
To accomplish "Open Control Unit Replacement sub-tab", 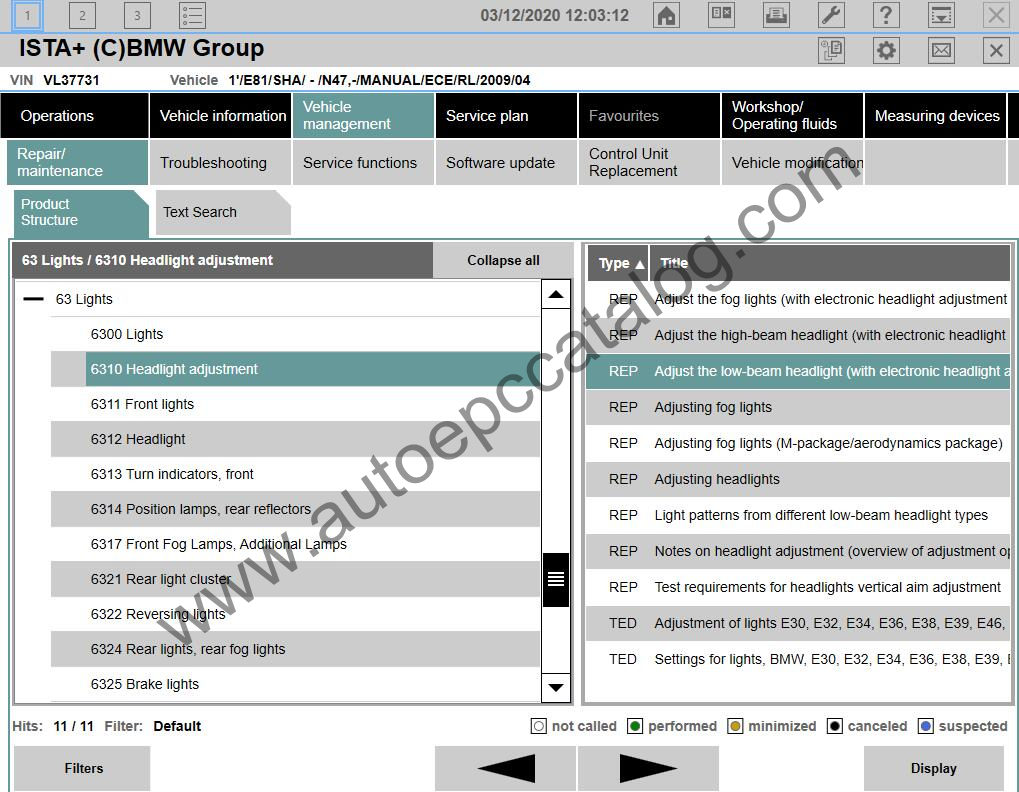I will tap(649, 162).
